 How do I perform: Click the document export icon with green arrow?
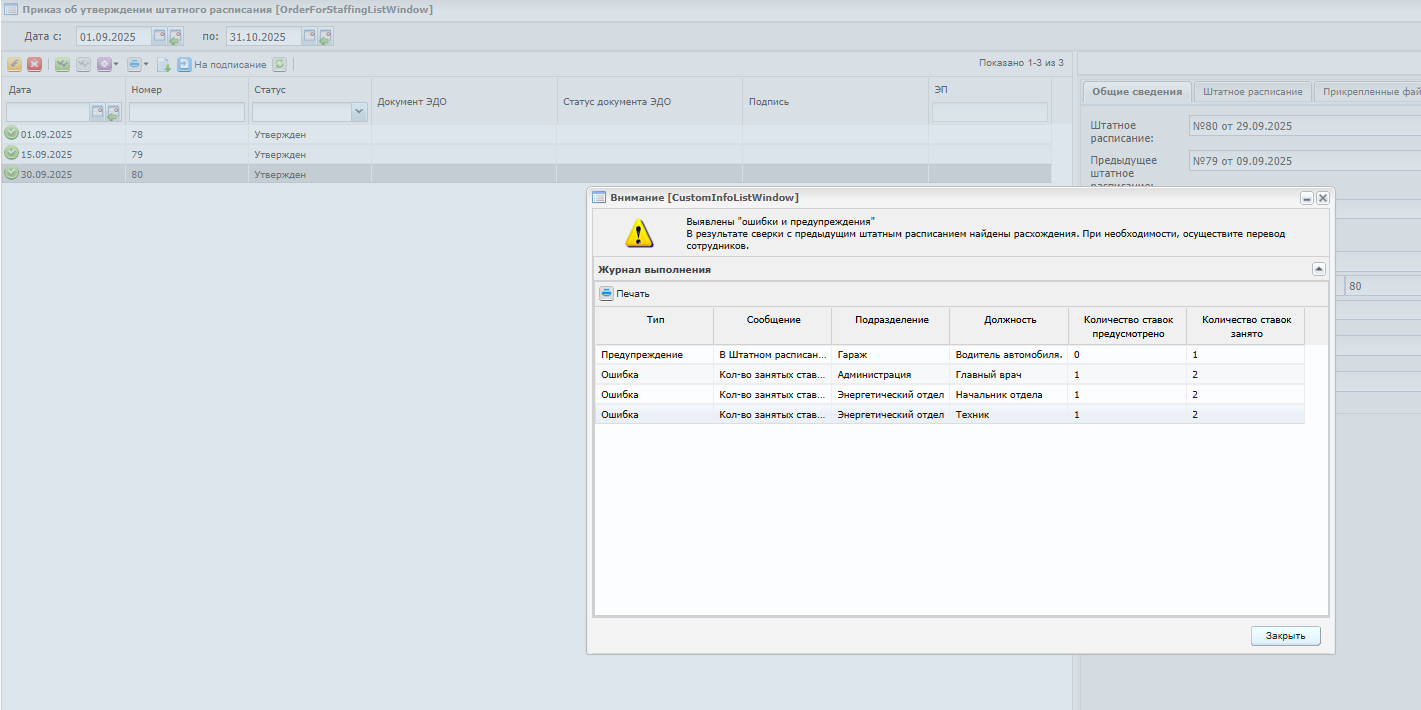pyautogui.click(x=164, y=64)
